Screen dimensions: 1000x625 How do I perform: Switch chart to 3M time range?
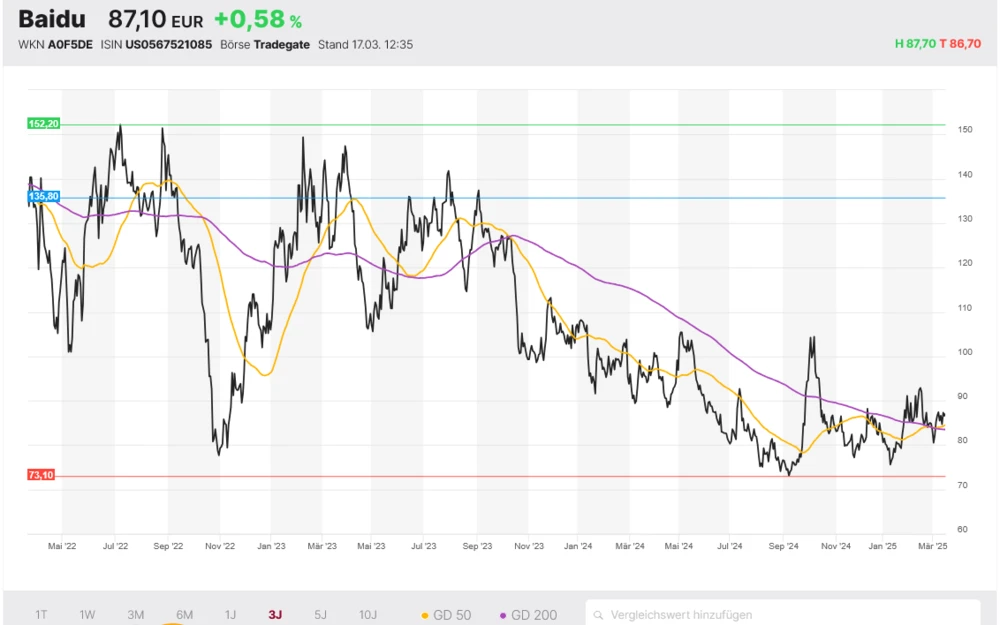(136, 615)
